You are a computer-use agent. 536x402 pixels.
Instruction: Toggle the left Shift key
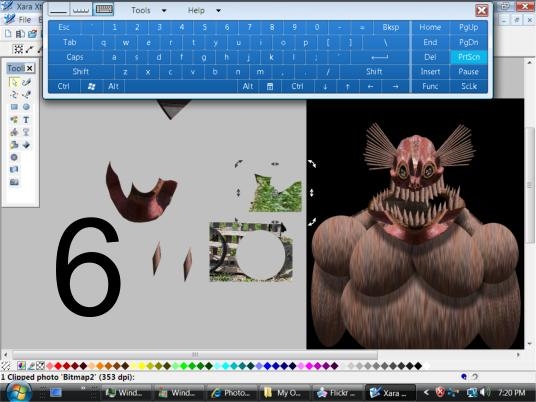81,72
